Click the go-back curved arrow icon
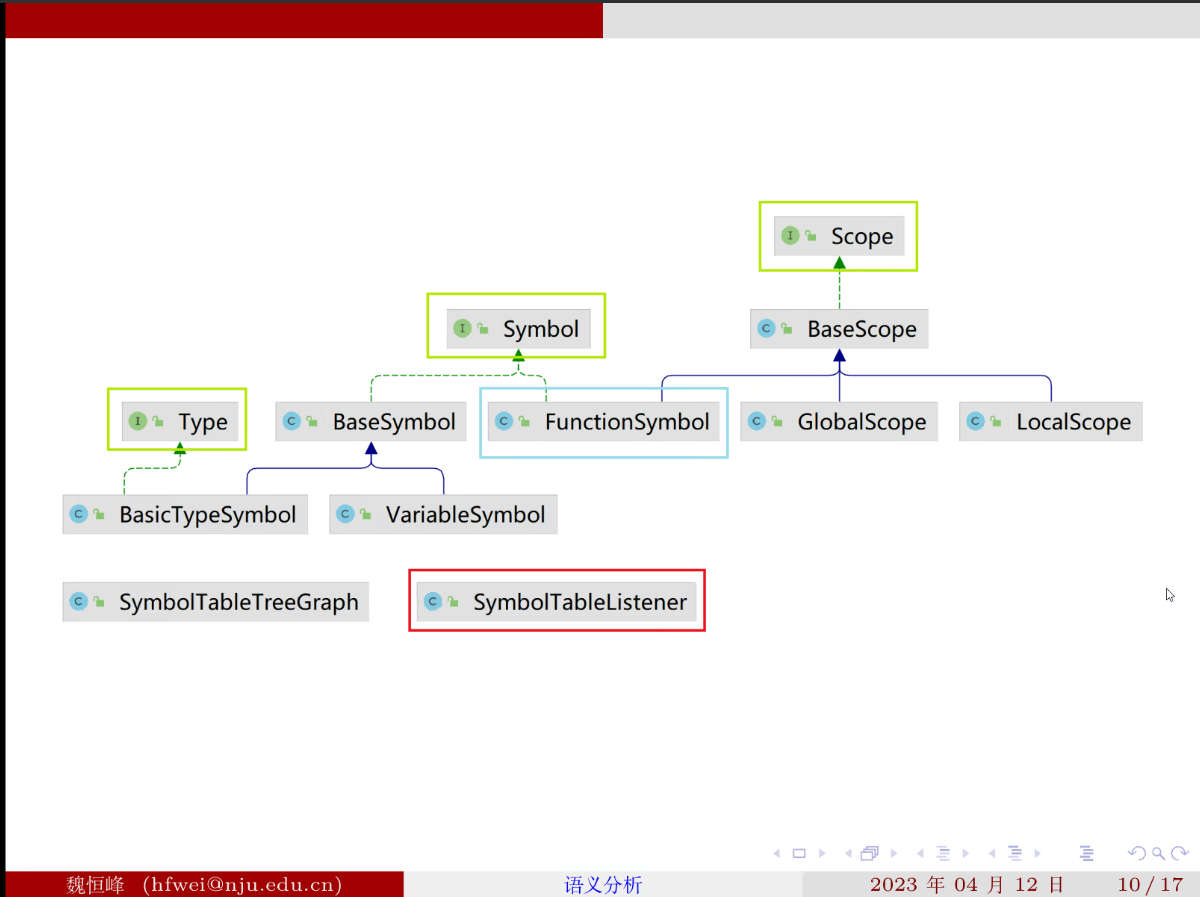 click(x=1136, y=854)
